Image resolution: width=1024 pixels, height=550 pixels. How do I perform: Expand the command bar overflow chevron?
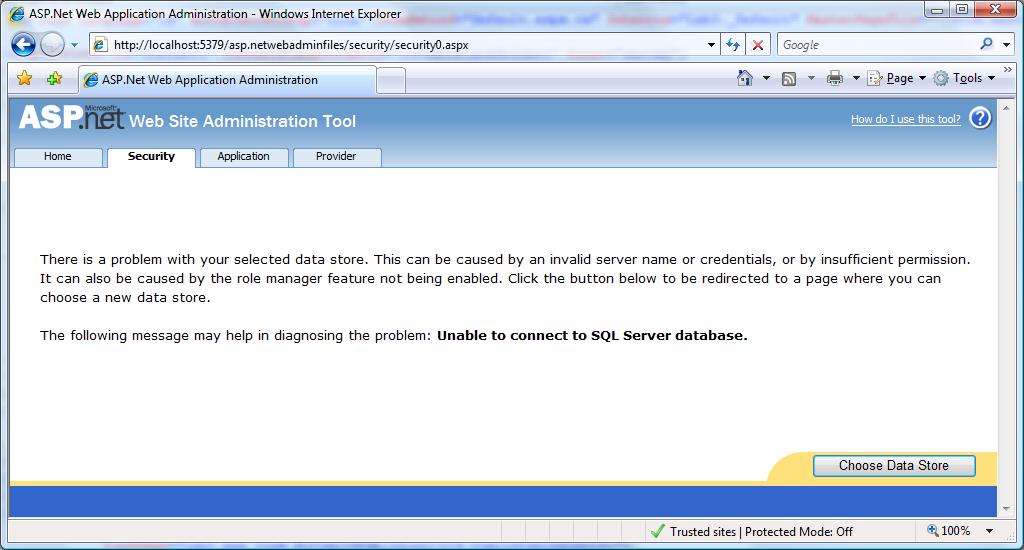(1008, 69)
